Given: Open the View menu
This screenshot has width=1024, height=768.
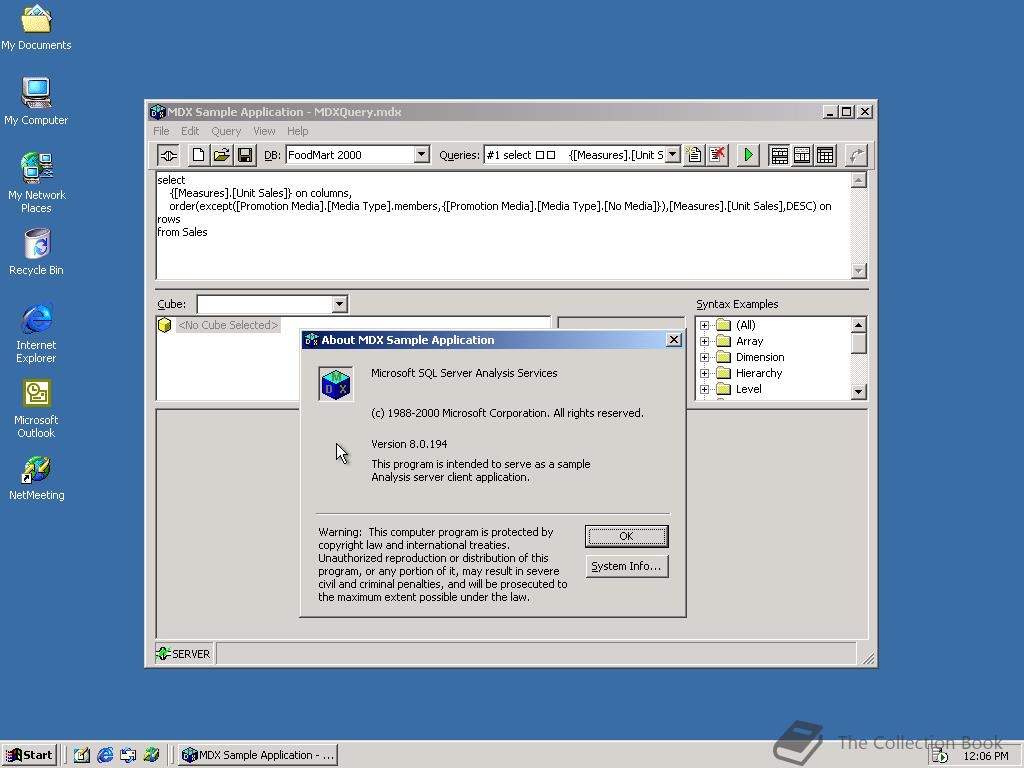Looking at the screenshot, I should pos(264,131).
